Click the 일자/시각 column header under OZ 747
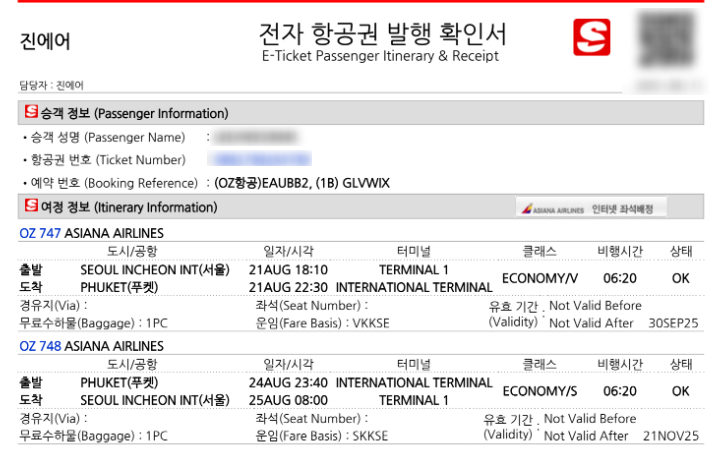 click(288, 251)
